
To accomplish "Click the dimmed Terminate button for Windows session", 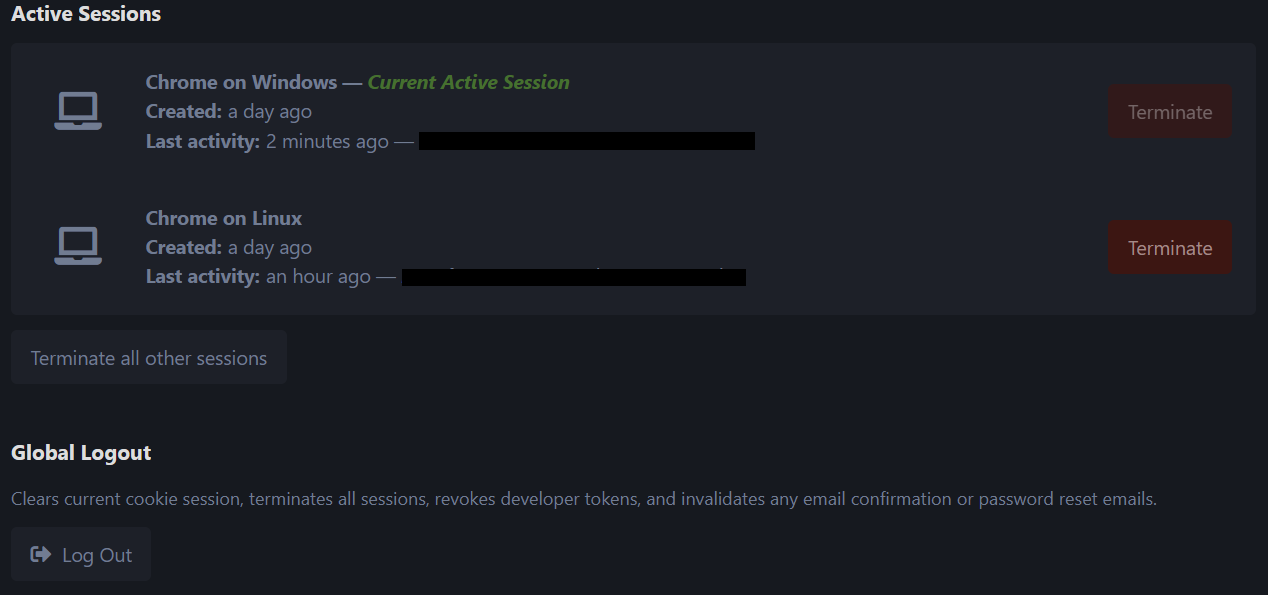I will (1170, 112).
